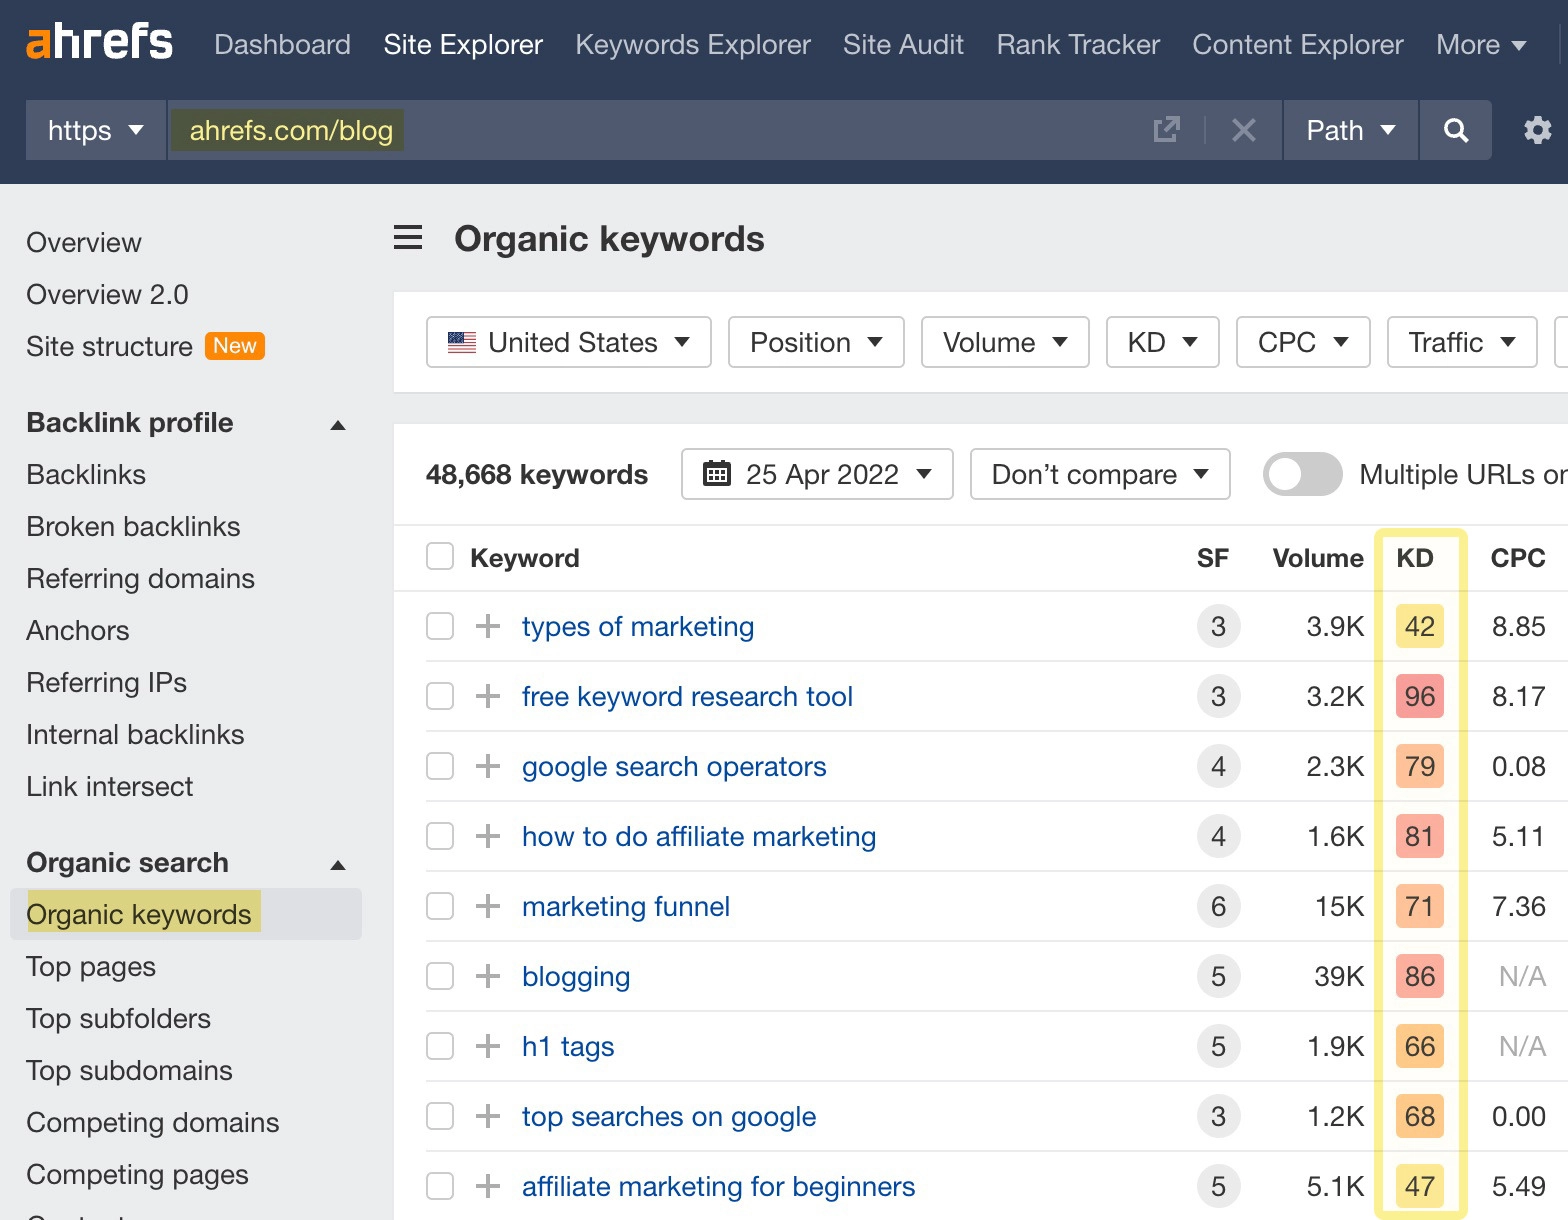Expand plus icon for types of marketing

[x=488, y=626]
